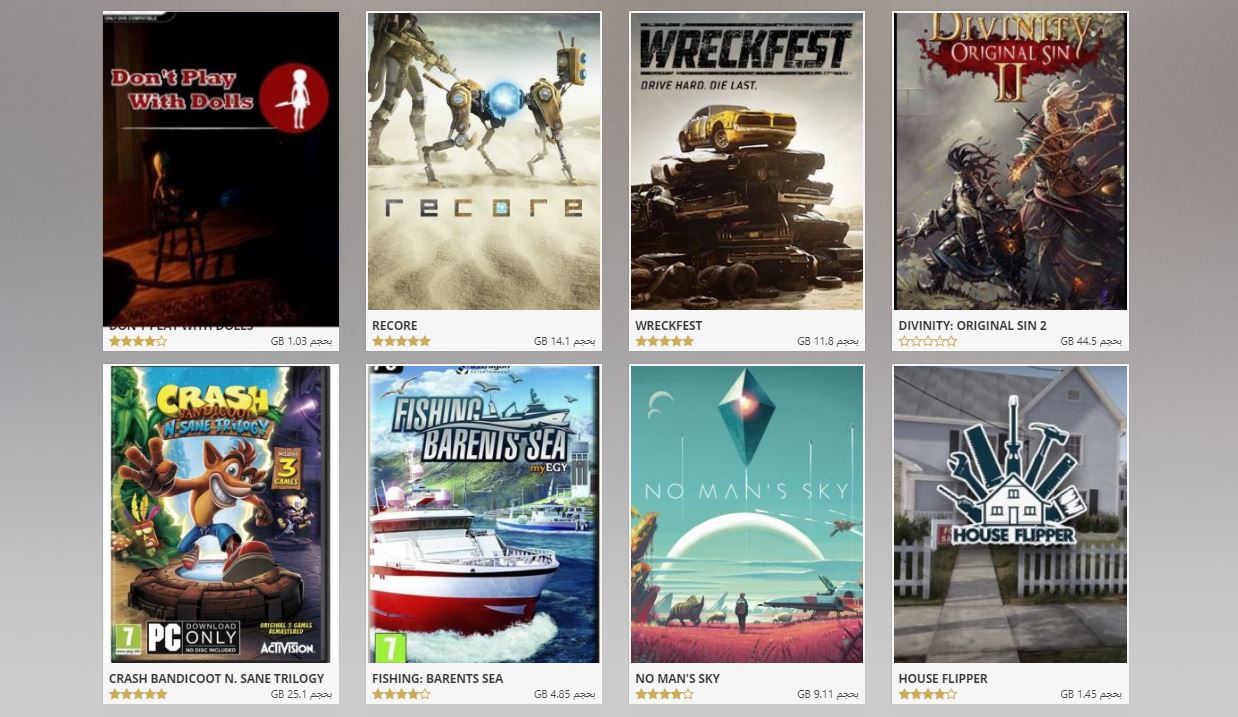Click the star rating under Recore
This screenshot has height=717, width=1238.
click(x=401, y=341)
